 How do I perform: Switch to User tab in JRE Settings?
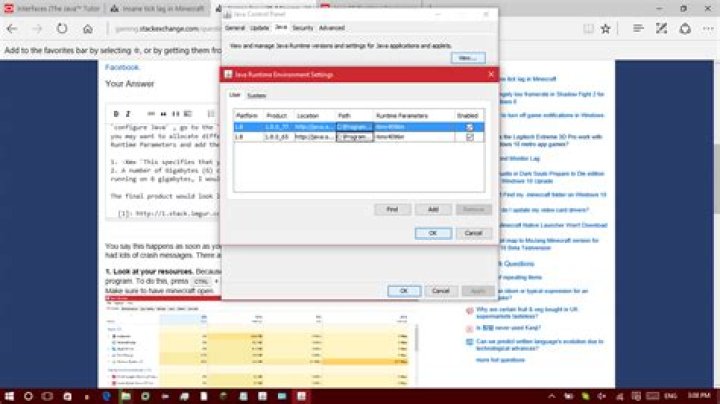235,95
